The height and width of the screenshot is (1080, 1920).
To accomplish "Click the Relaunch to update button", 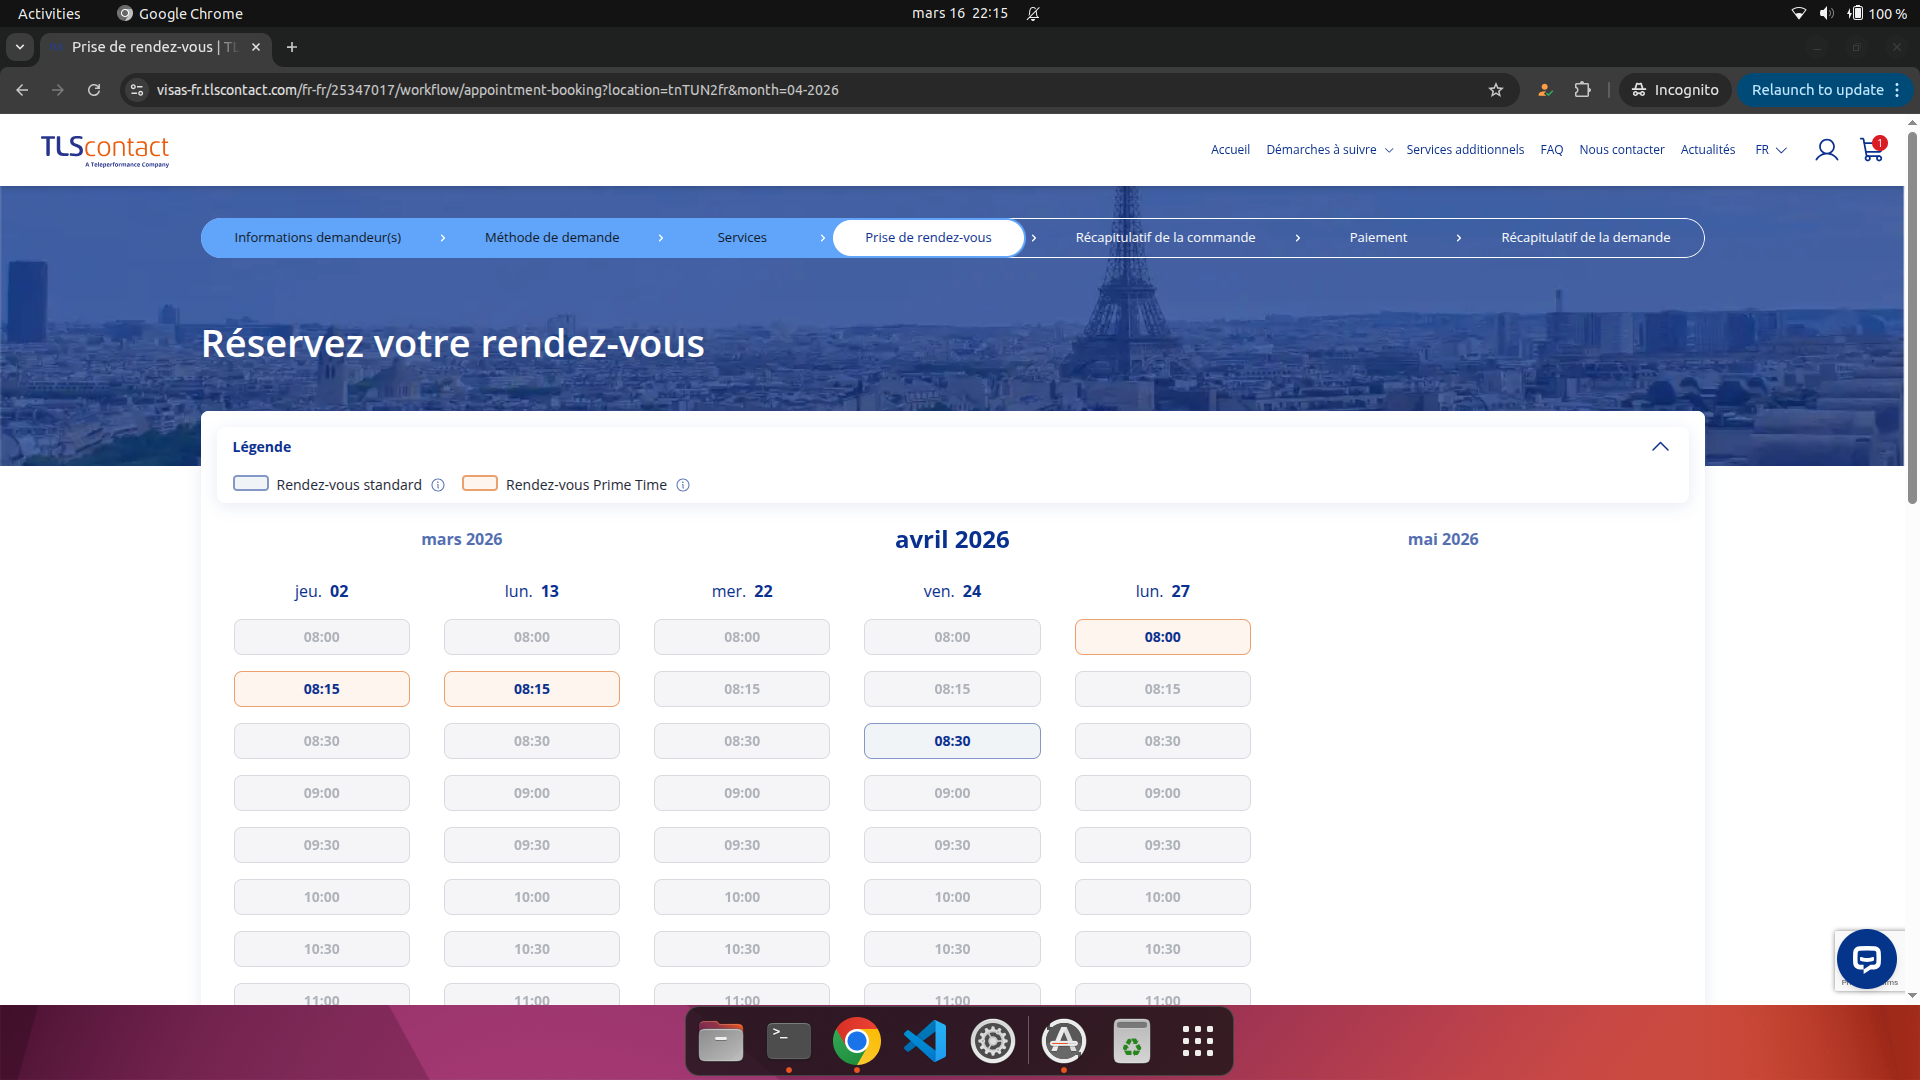I will coord(1817,90).
